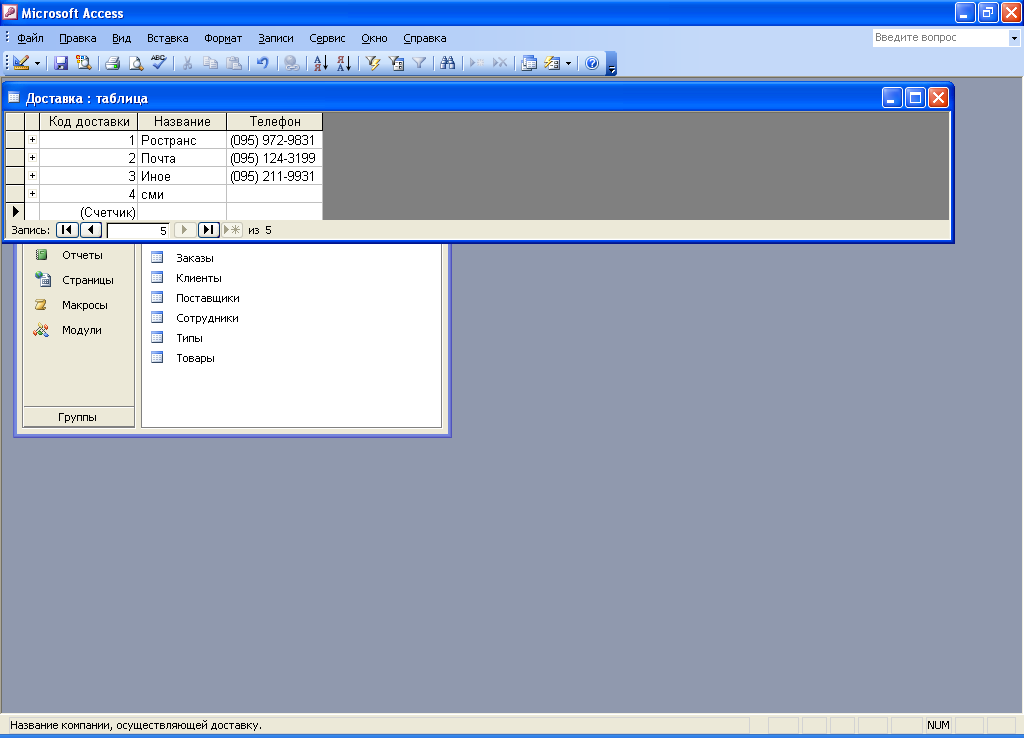Click Filter By Form icon
The image size is (1024, 738).
[396, 63]
